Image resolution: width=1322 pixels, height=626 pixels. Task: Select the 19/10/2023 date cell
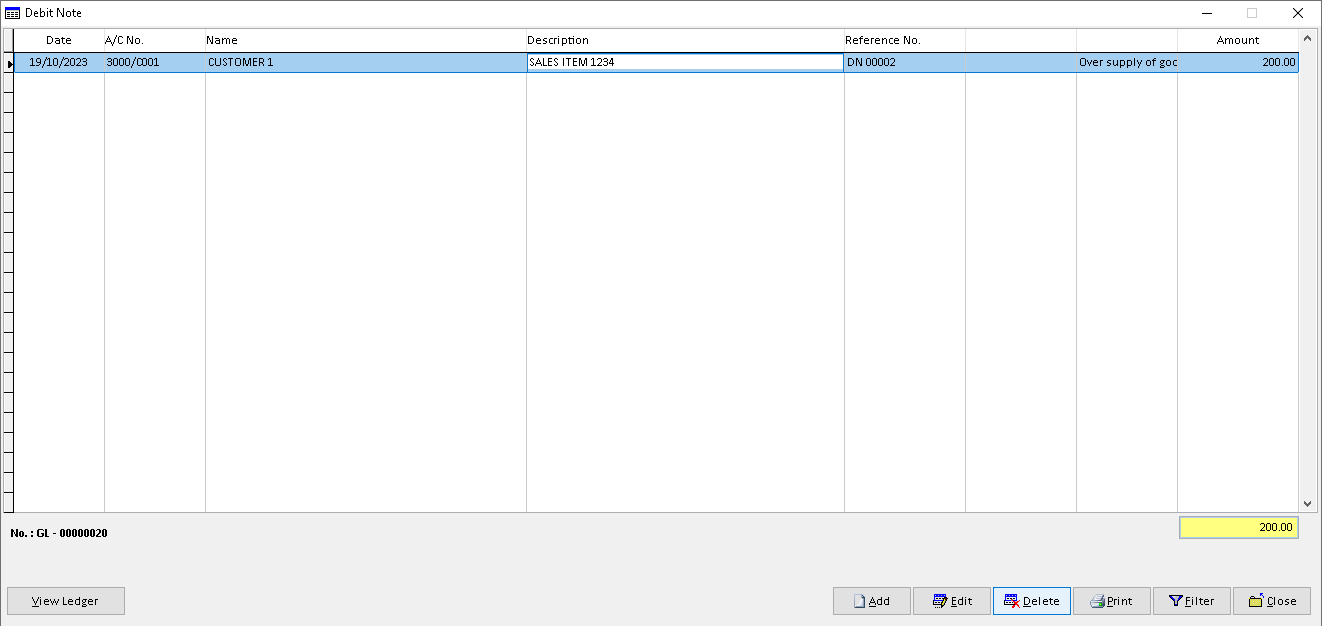pyautogui.click(x=59, y=62)
